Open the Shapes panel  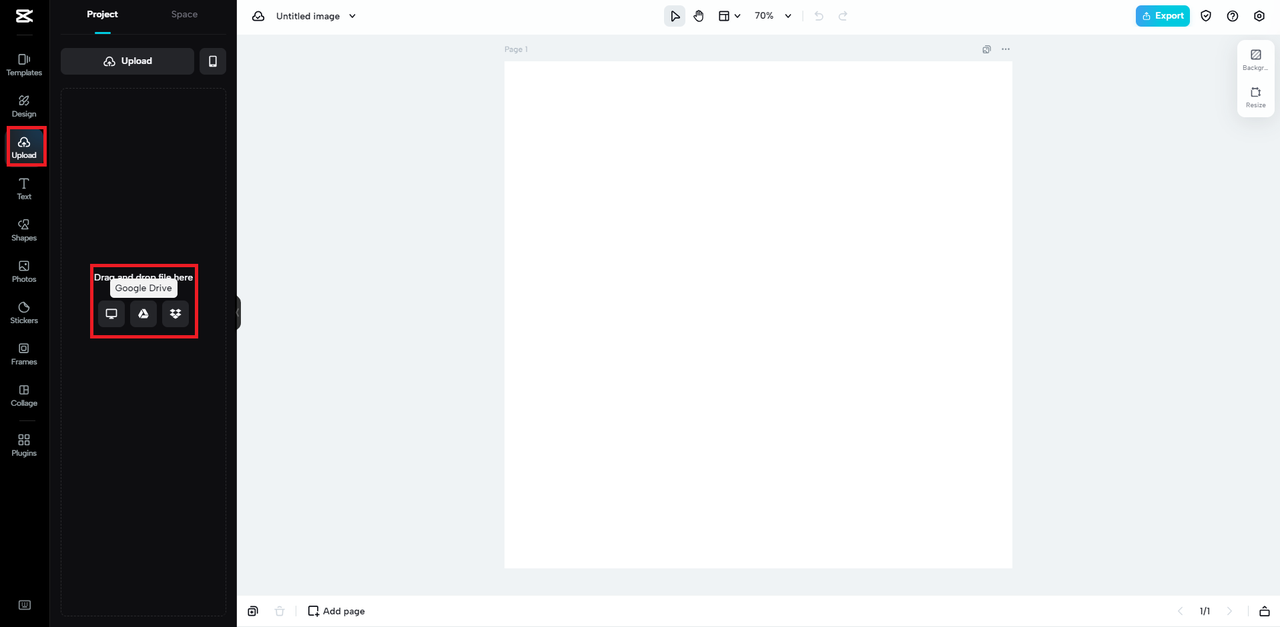tap(24, 230)
